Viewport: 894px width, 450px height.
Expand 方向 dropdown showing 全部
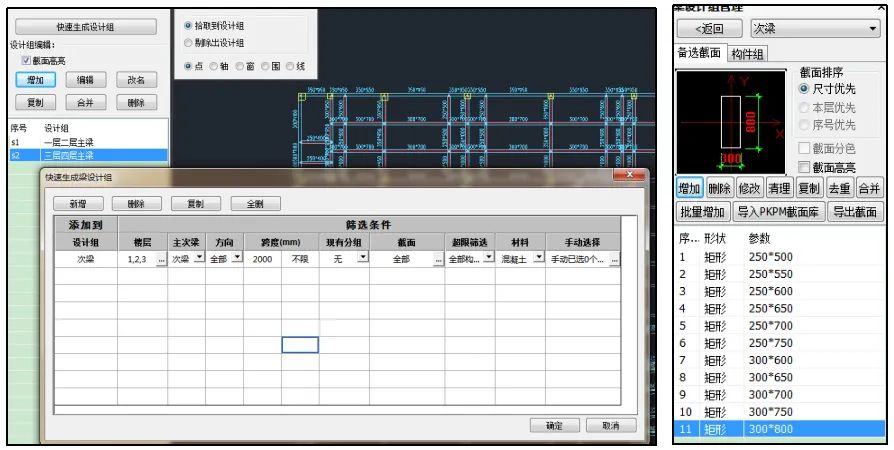tap(237, 258)
